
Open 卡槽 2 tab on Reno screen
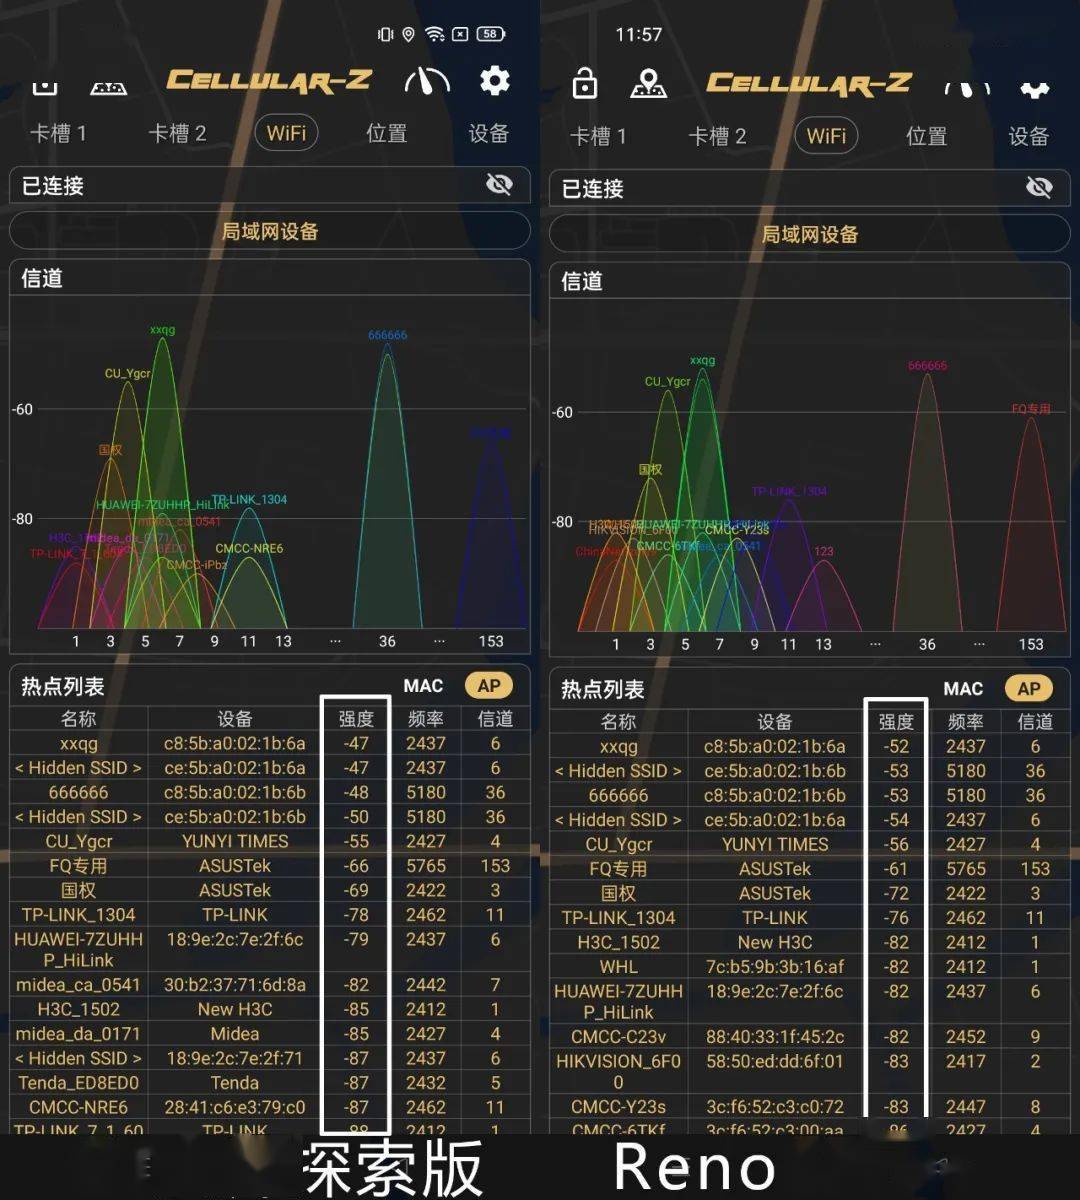pyautogui.click(x=717, y=136)
